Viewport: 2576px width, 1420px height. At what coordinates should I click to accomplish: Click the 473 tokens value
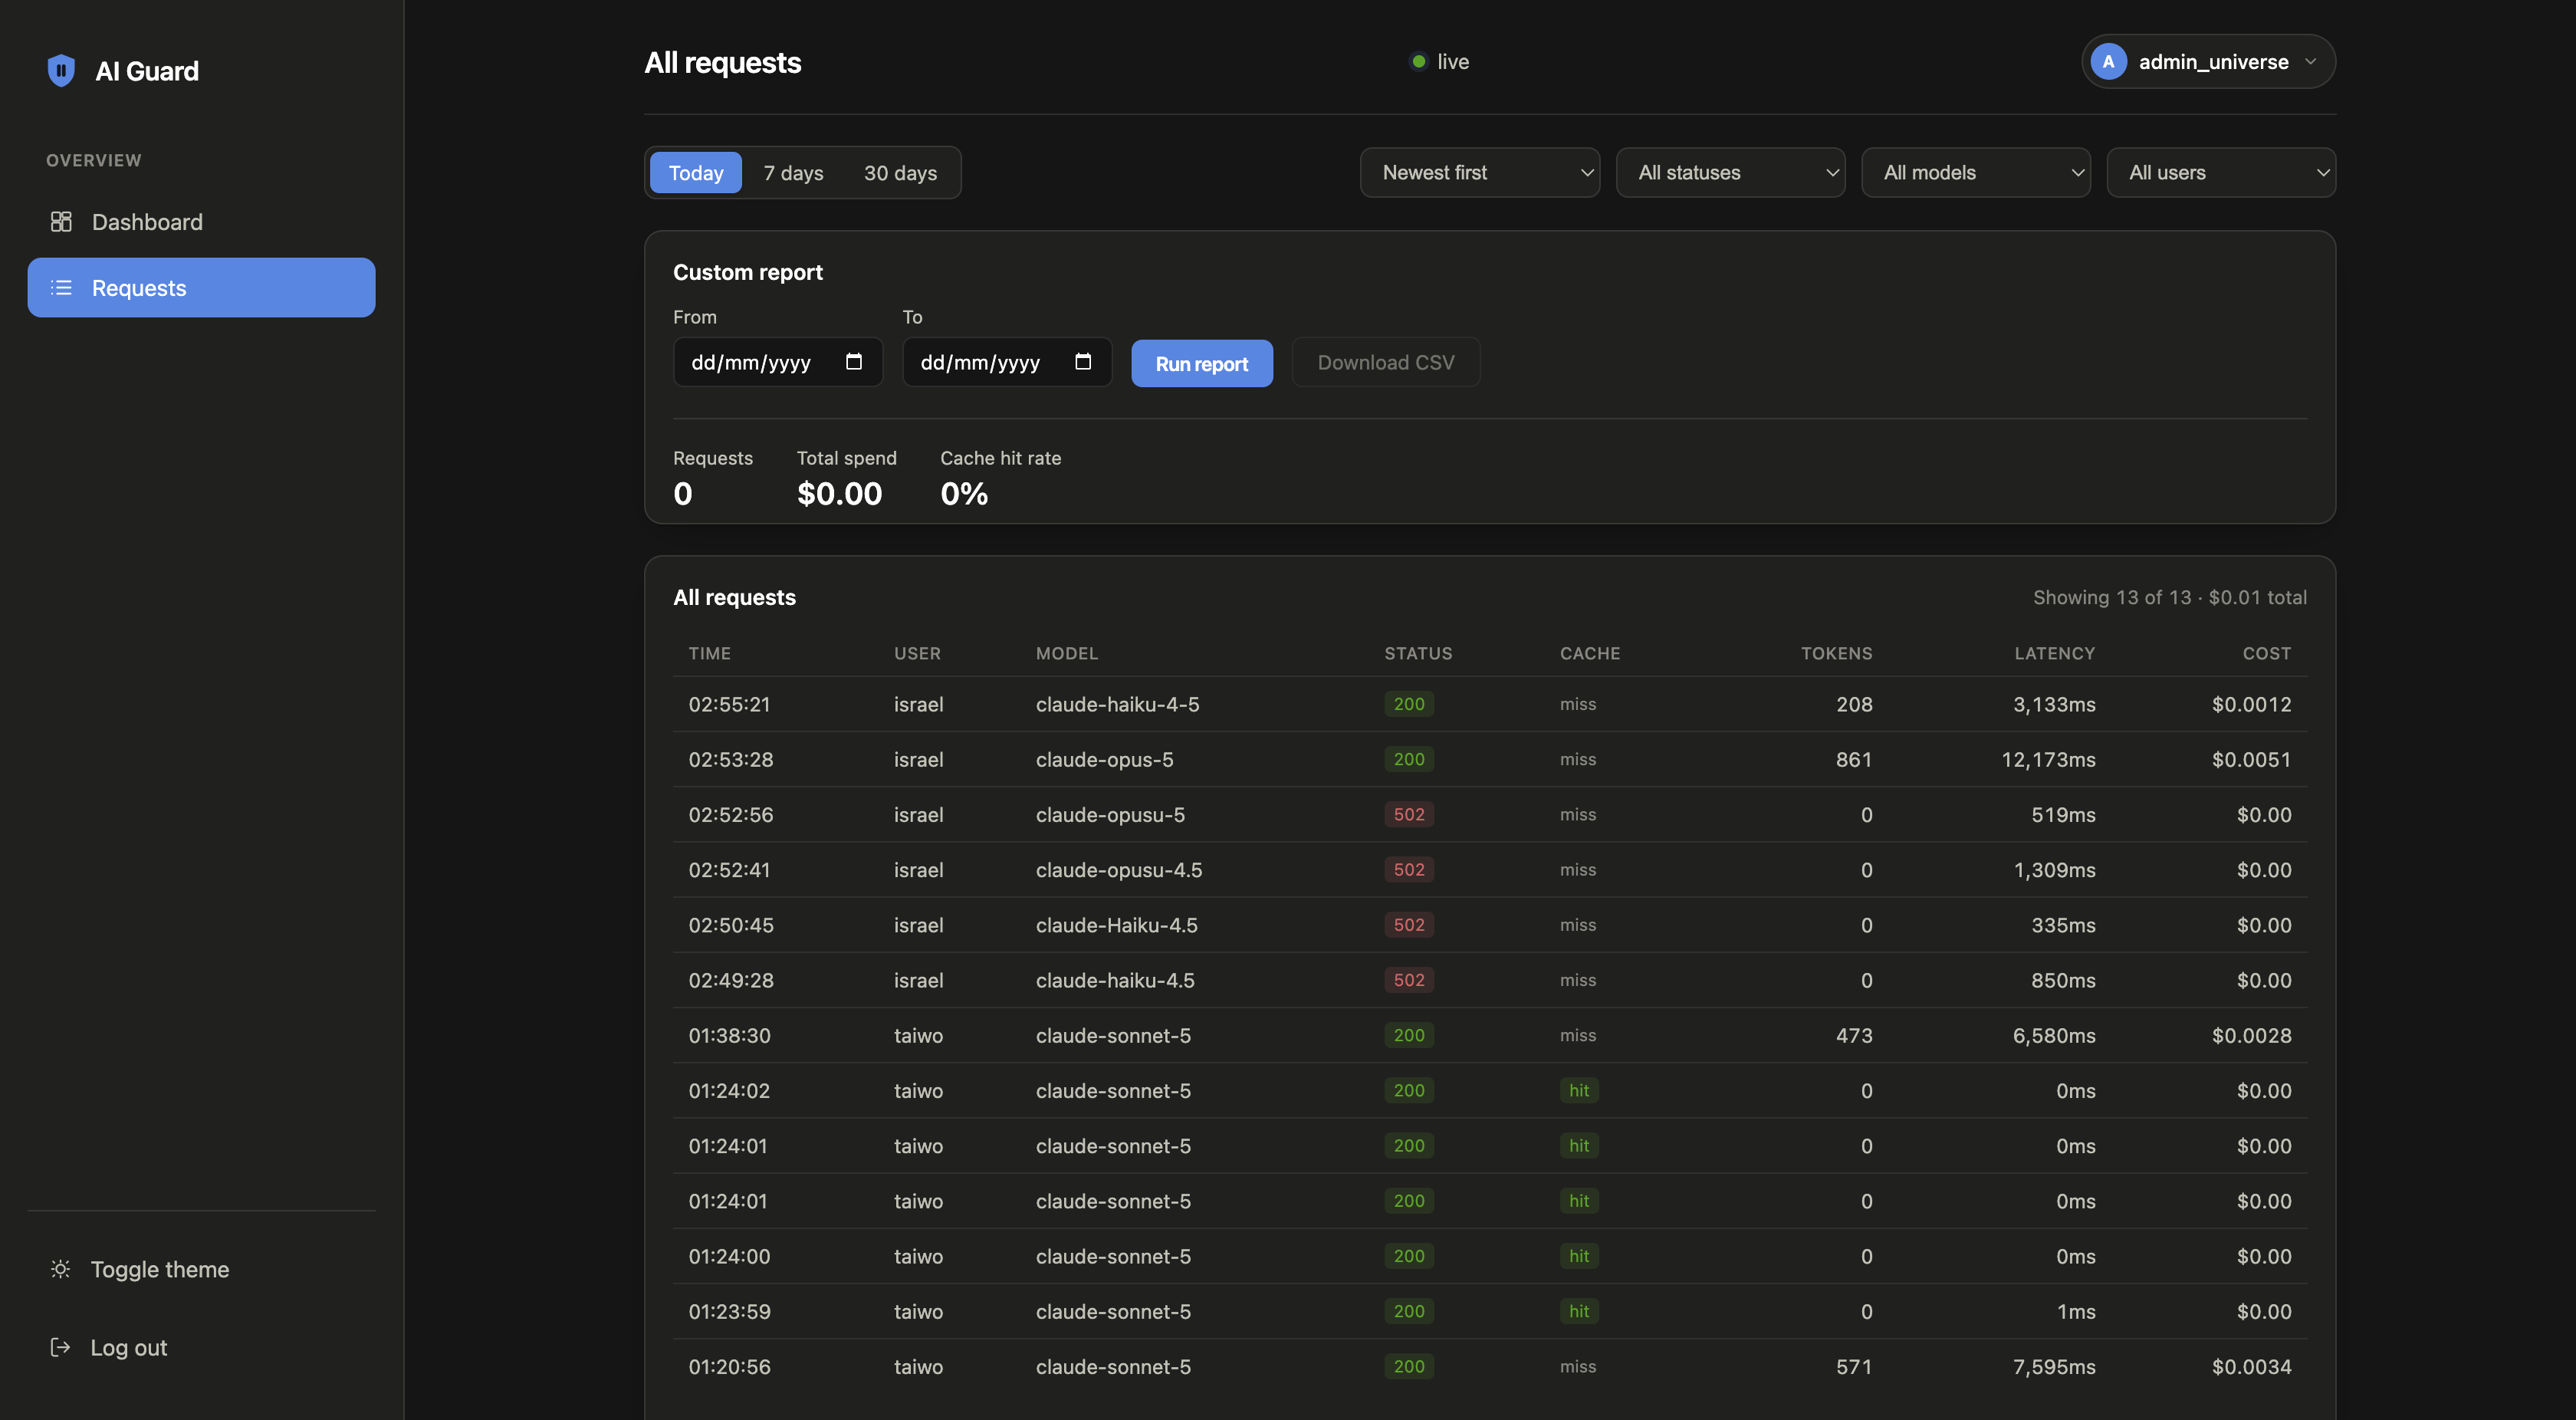tap(1854, 1035)
